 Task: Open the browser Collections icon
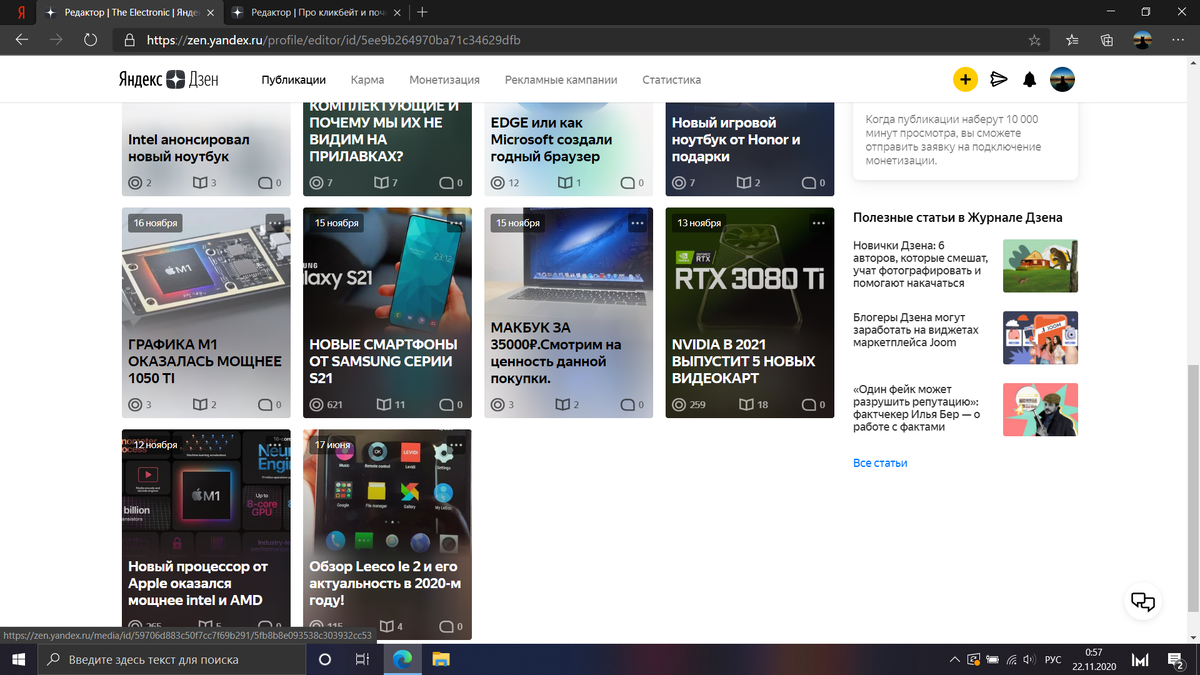point(1107,41)
